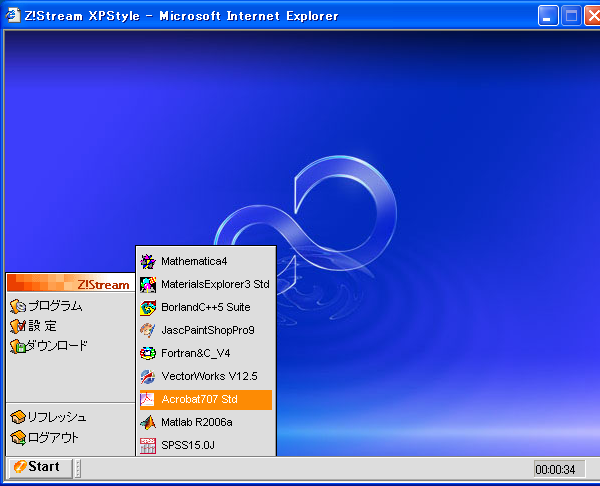Screen dimensions: 600x486
Task: Click the MaterialsExplorer3 Std icon
Action: [x=148, y=285]
